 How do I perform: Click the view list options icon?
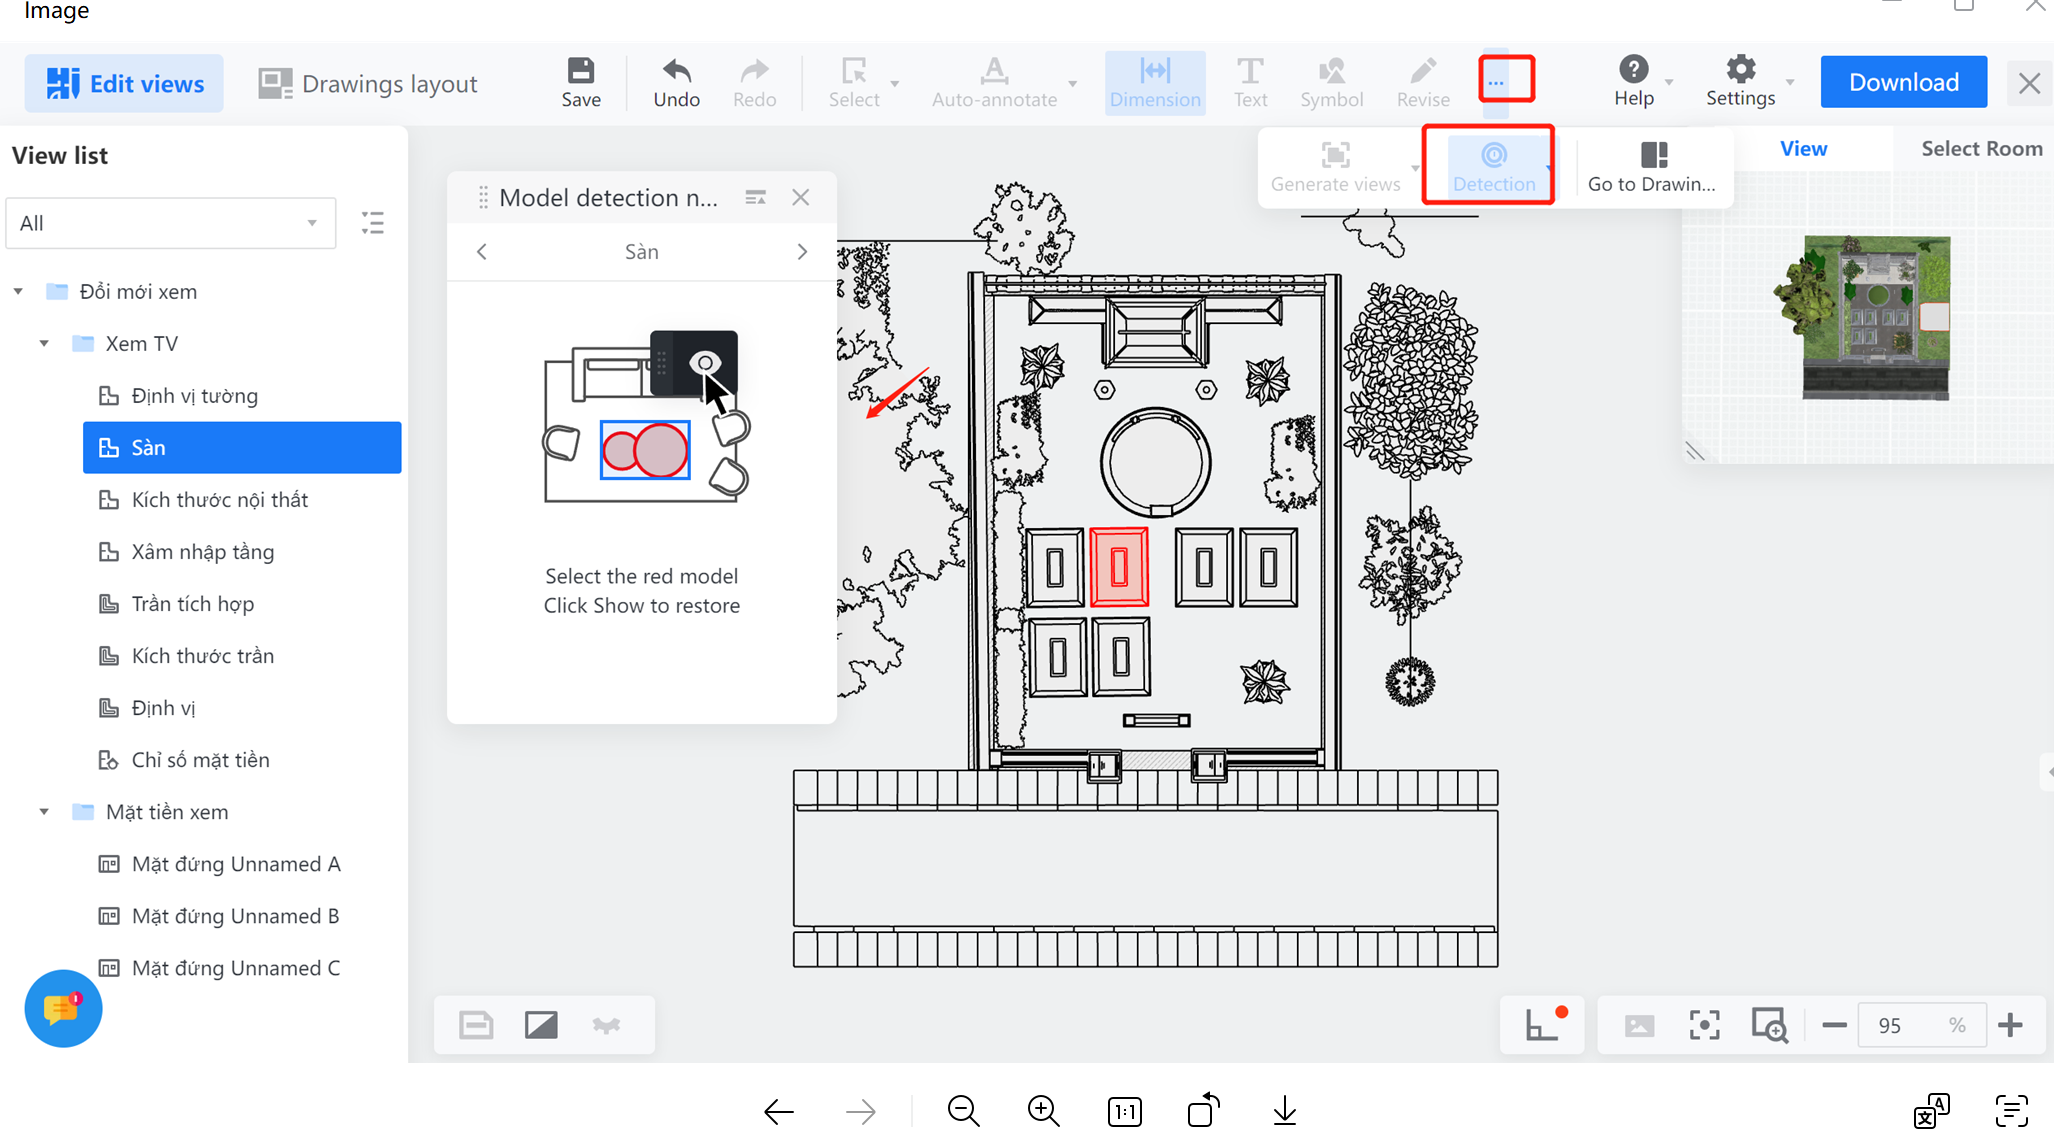coord(373,223)
